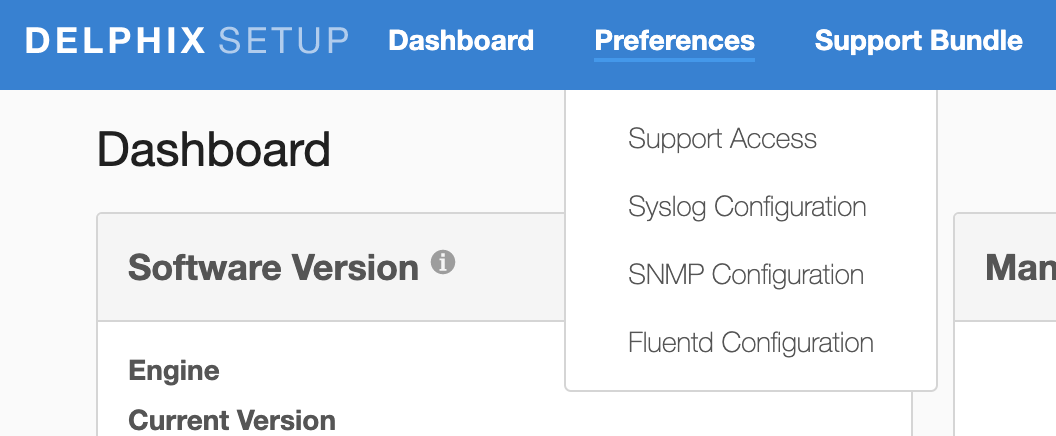
Task: Click blank space above Support Access in the menu
Action: click(750, 105)
